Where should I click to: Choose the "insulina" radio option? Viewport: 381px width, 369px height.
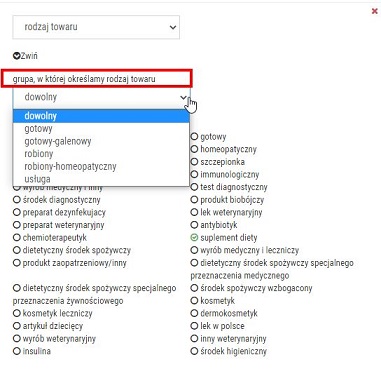pos(17,351)
